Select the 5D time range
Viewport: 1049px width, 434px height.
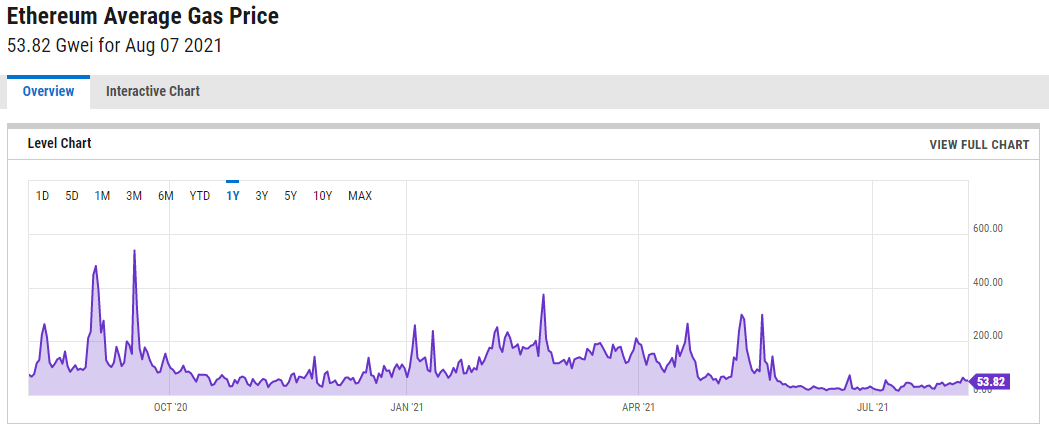click(x=72, y=196)
